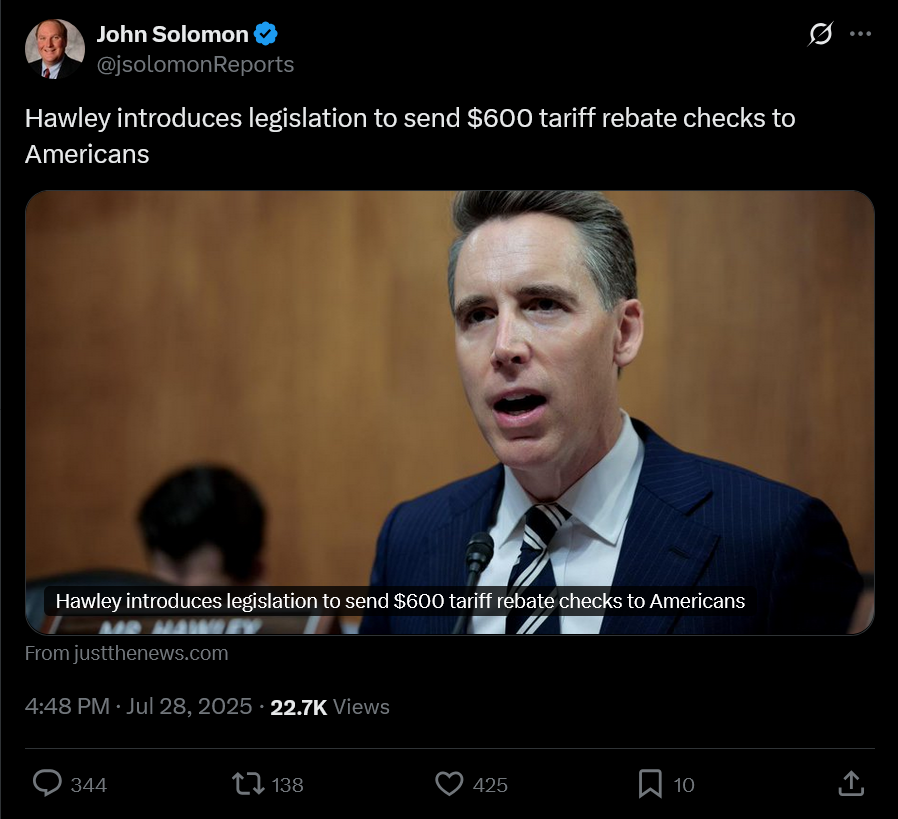Click the 4:48 PM Jul 28, 2025 timestamp

pos(139,706)
